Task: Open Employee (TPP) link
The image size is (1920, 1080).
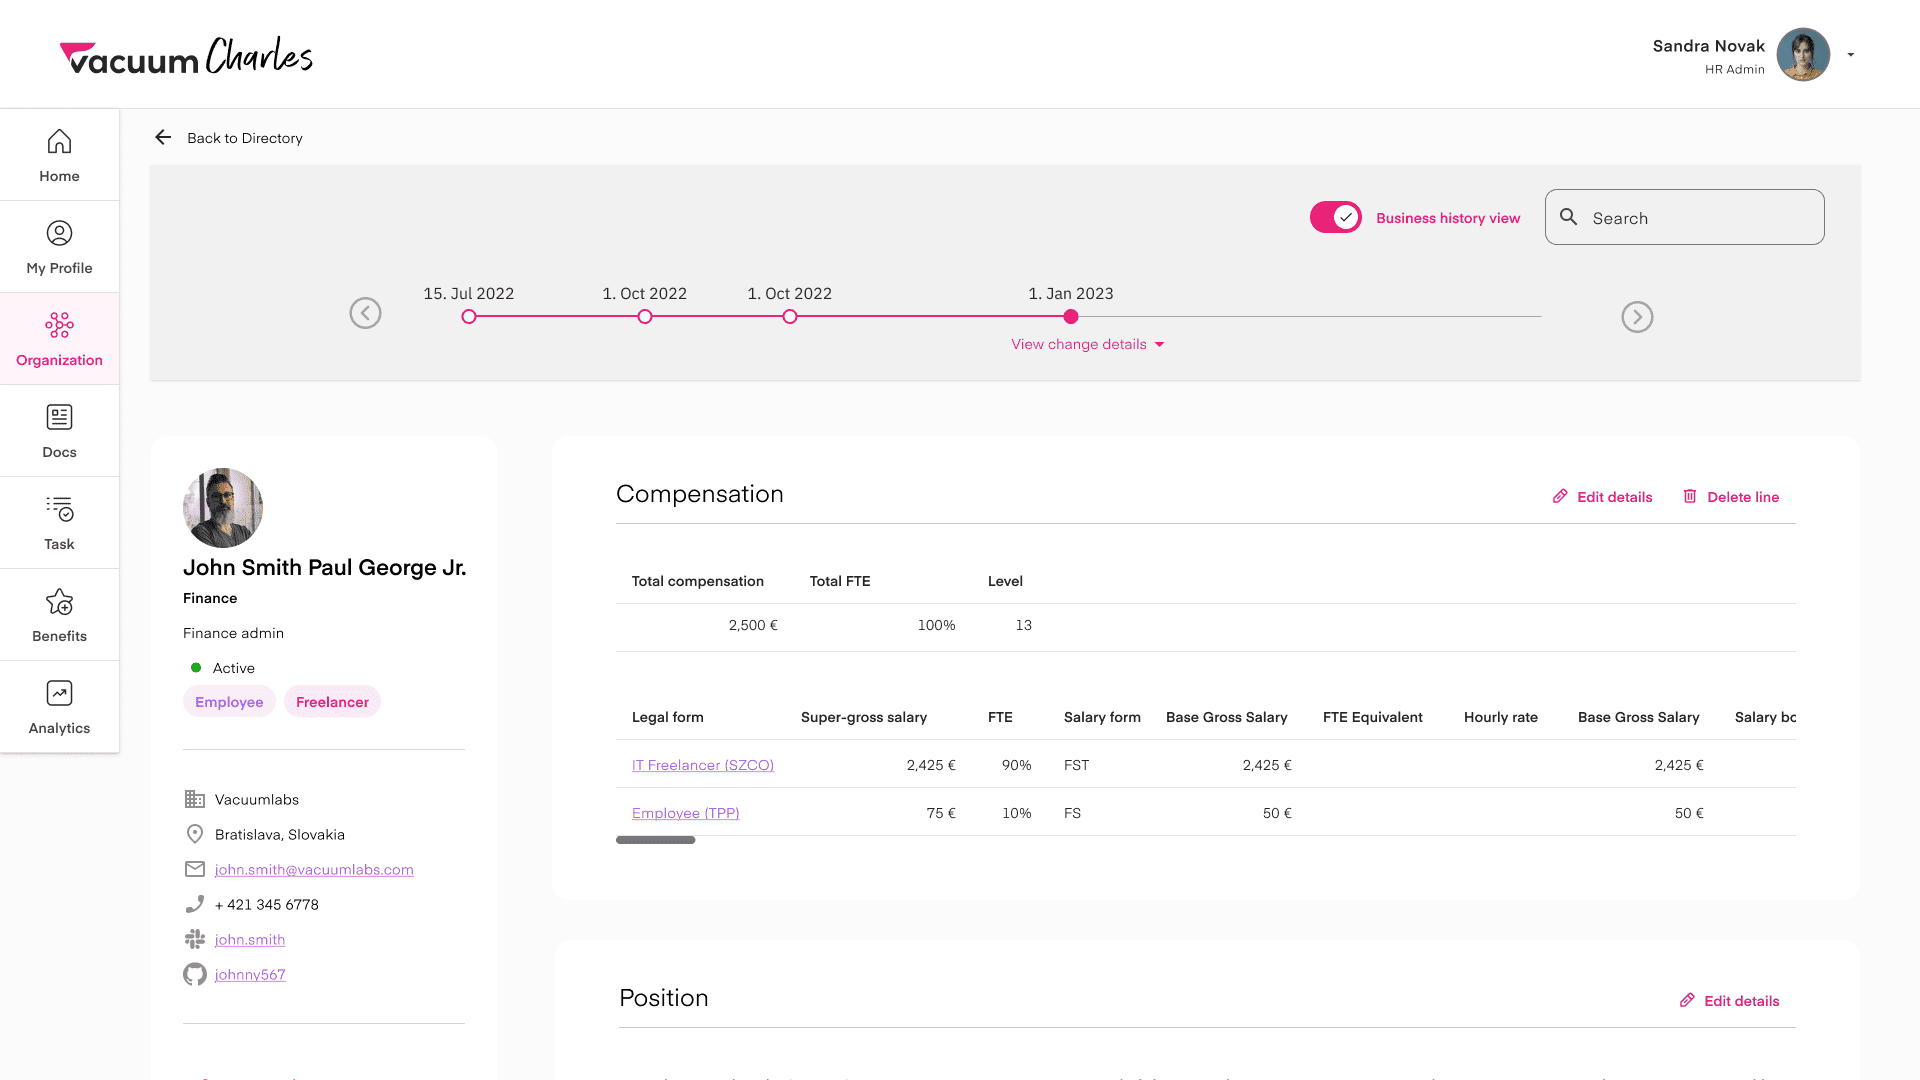Action: [685, 813]
